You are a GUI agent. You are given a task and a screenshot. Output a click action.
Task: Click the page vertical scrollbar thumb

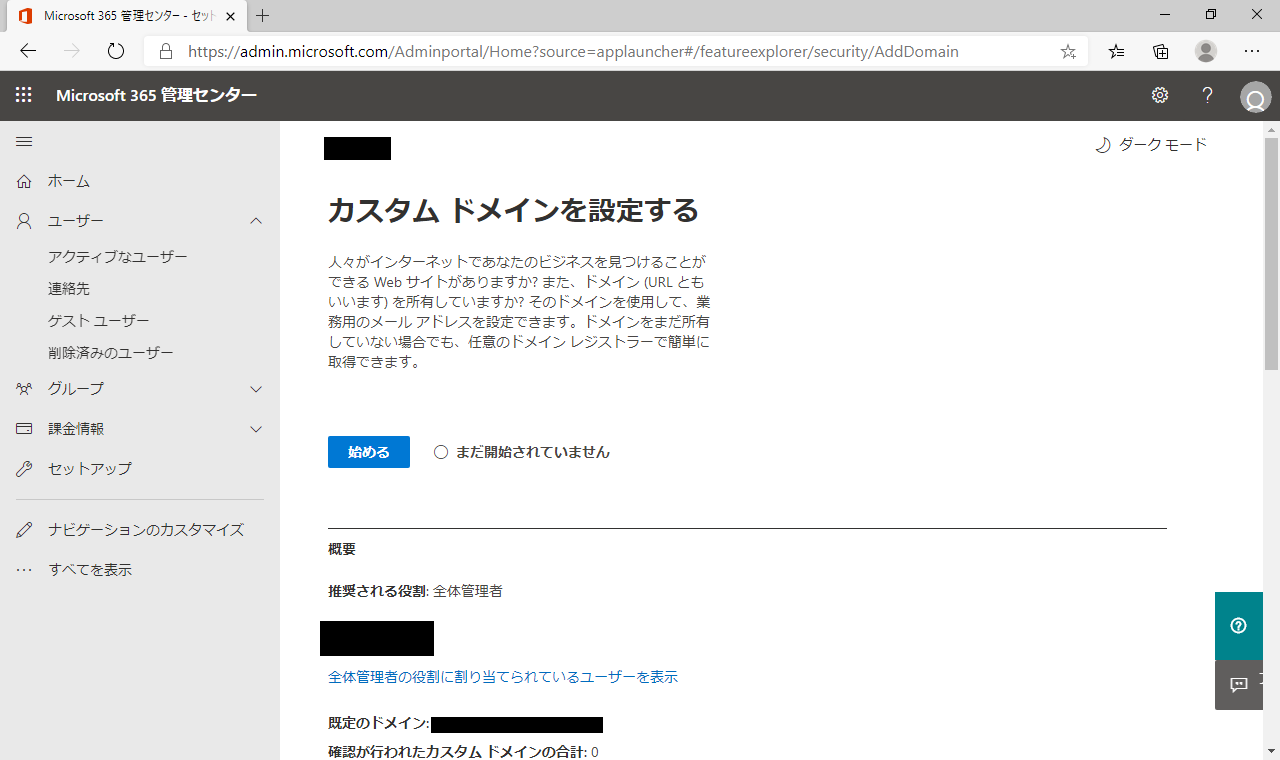coord(1272,253)
